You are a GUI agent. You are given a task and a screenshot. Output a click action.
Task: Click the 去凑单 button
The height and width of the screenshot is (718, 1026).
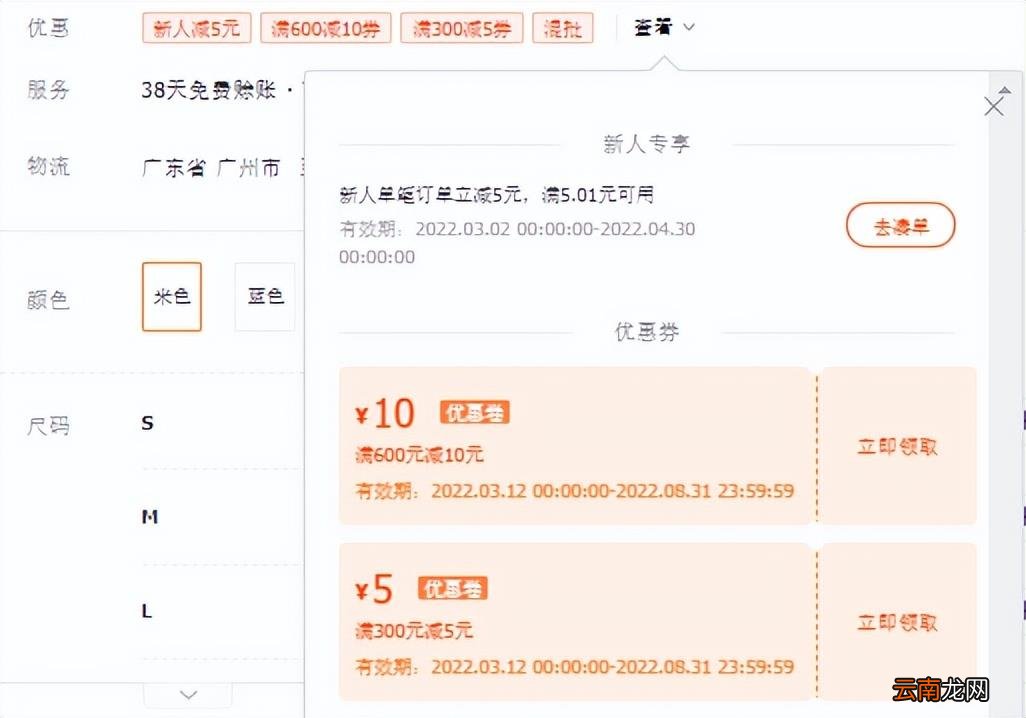pyautogui.click(x=900, y=226)
